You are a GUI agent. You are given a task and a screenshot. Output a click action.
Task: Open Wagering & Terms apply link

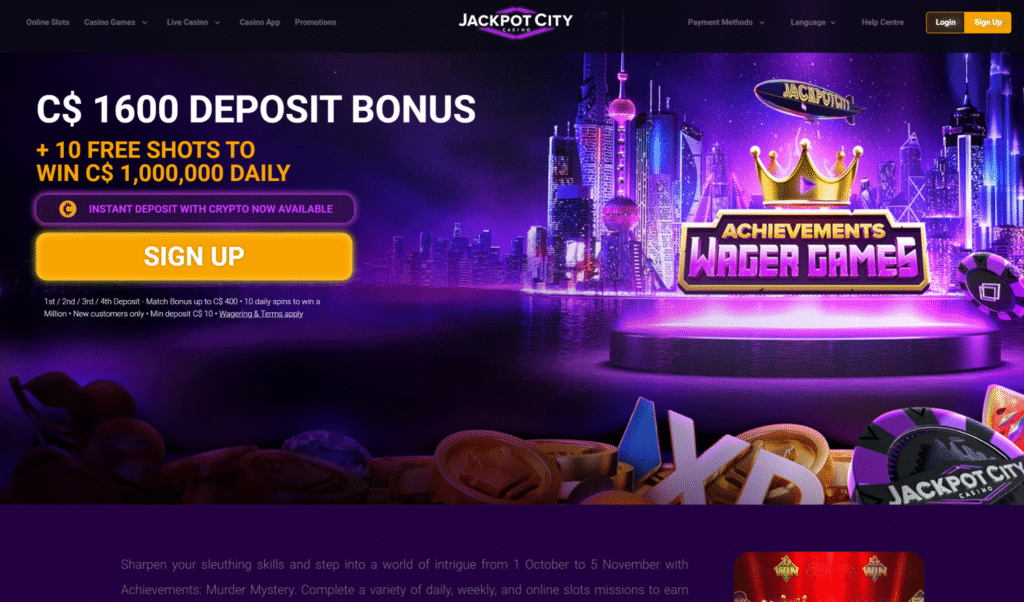pos(261,314)
